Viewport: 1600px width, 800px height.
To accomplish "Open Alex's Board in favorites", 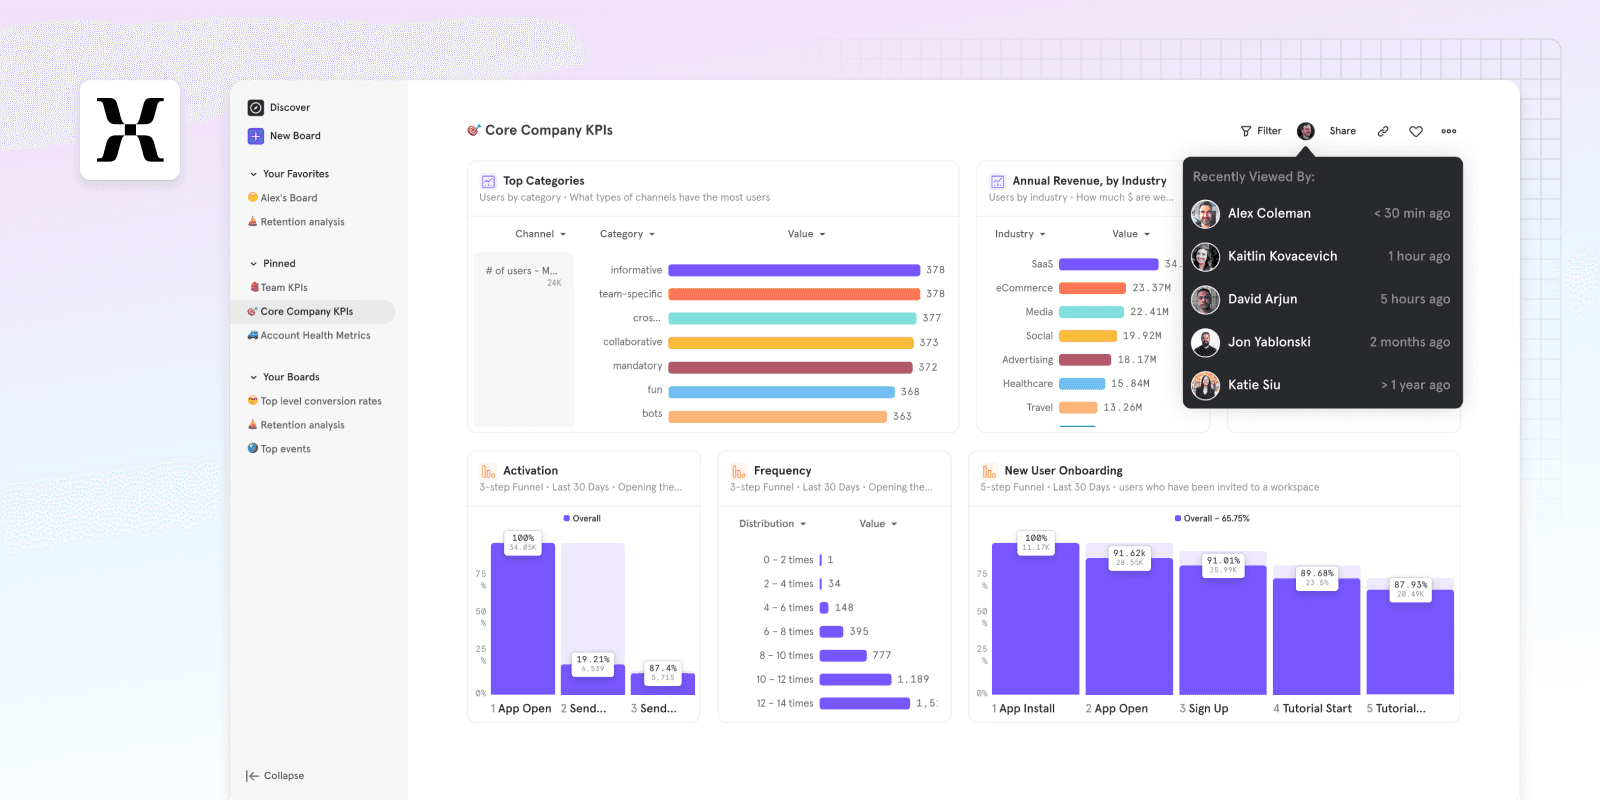I will coord(282,198).
